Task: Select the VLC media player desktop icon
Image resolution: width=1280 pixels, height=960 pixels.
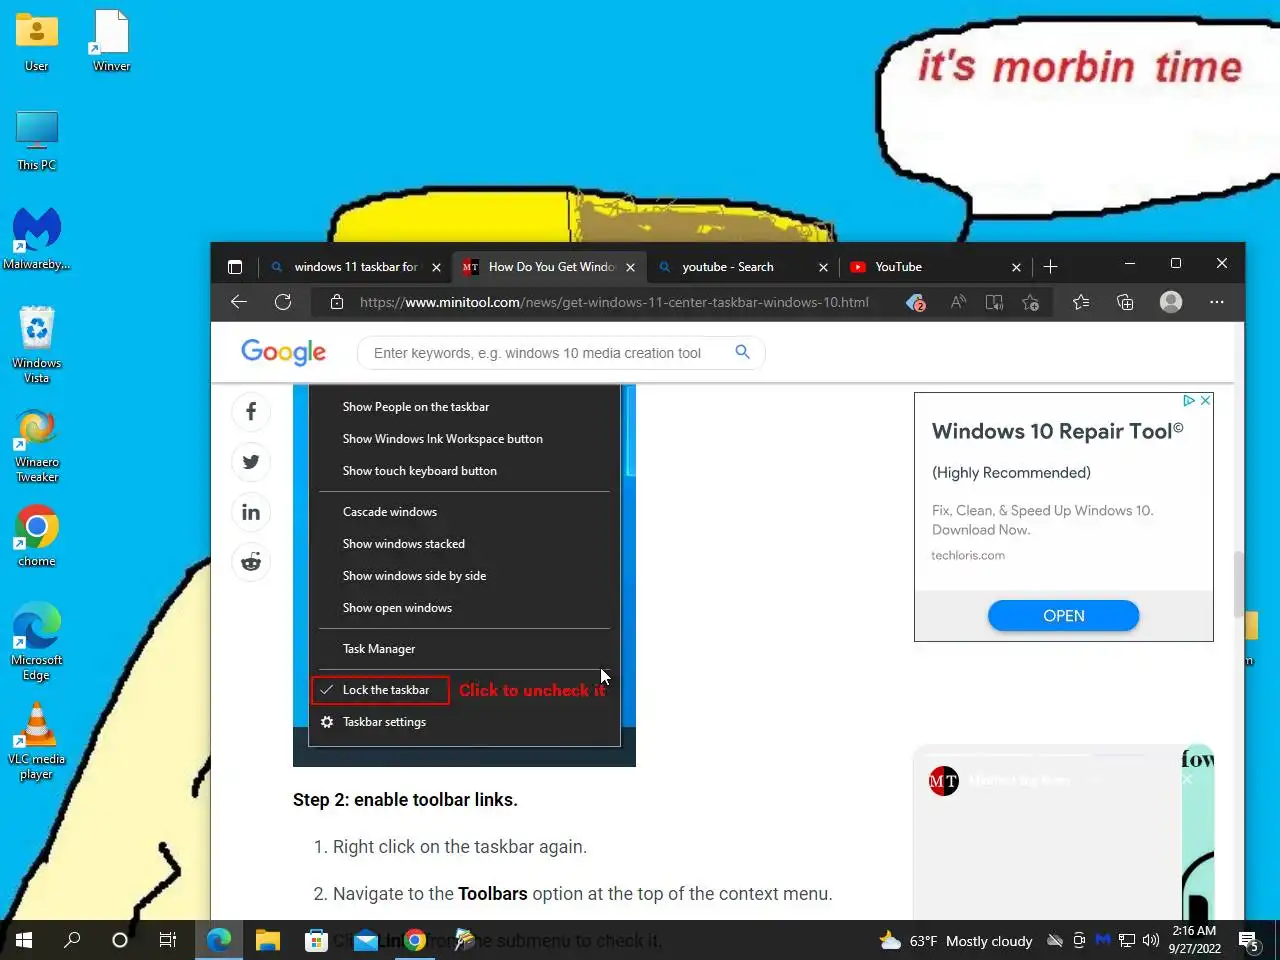Action: point(37,741)
